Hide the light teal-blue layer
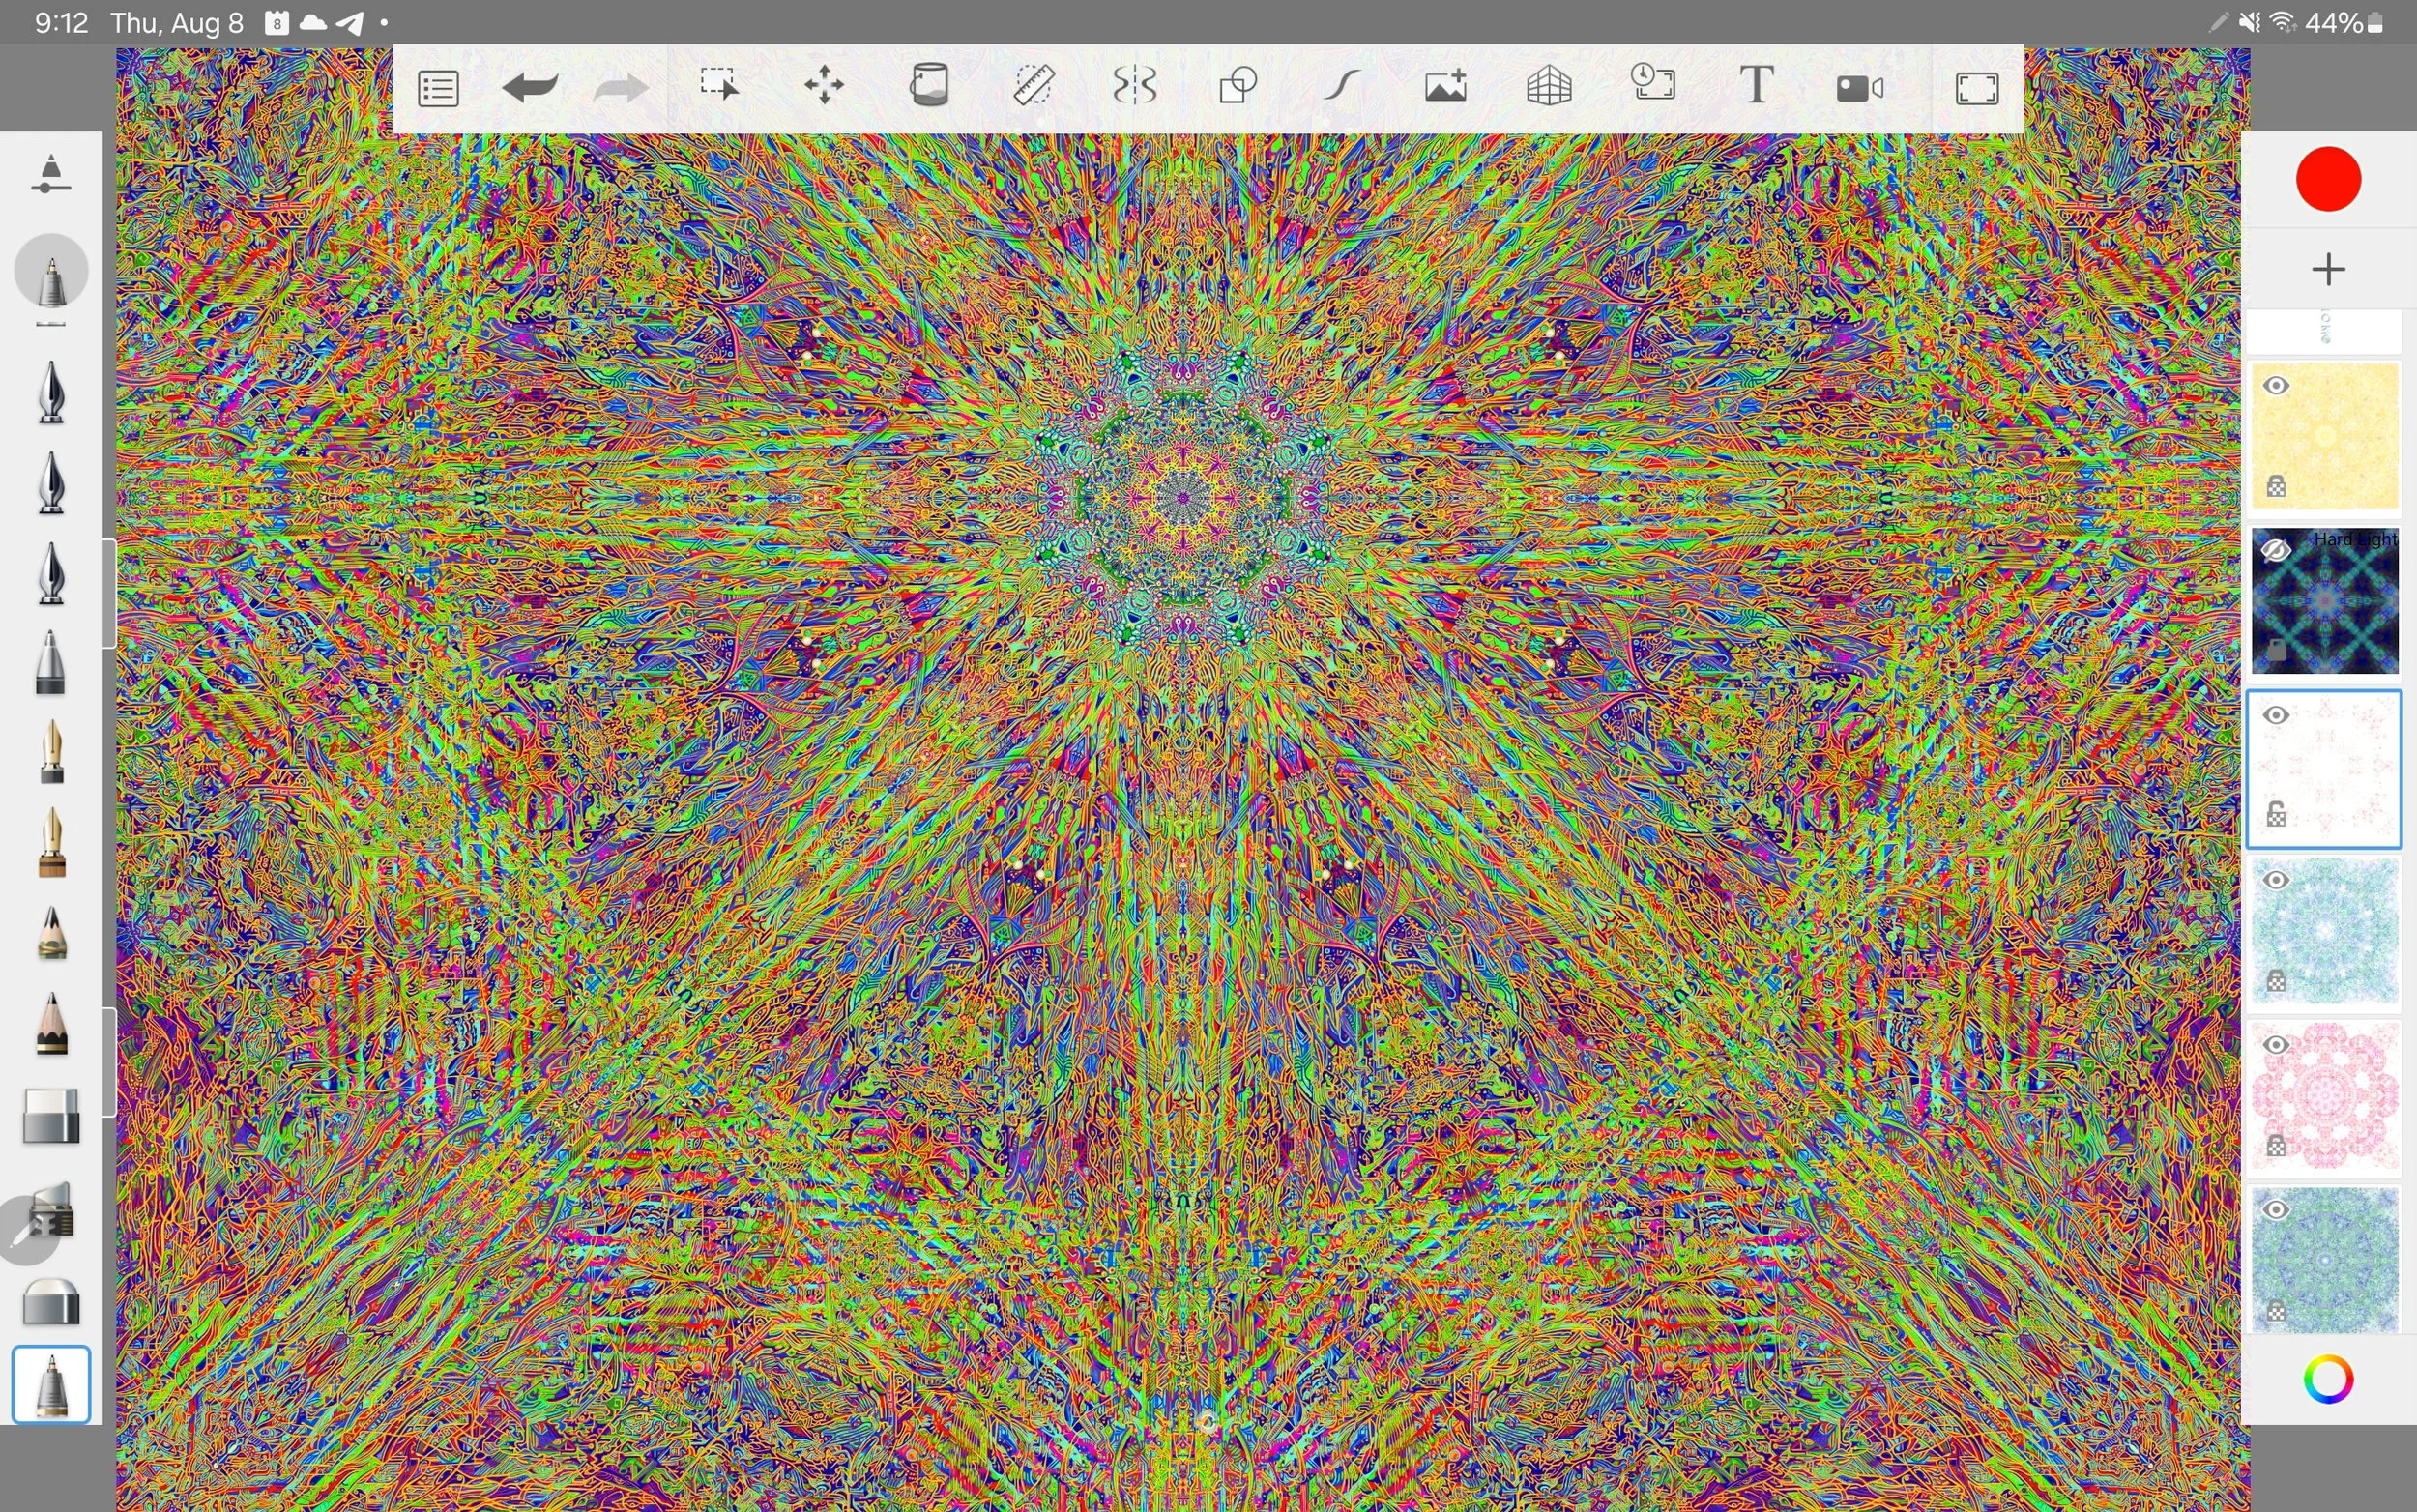The image size is (2417, 1512). pyautogui.click(x=2276, y=880)
